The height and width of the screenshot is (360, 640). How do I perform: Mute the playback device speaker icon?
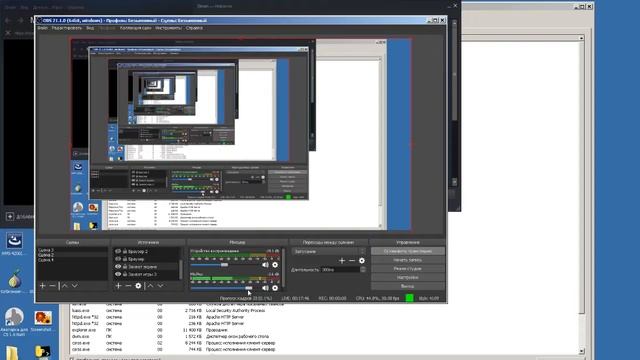coord(265,265)
